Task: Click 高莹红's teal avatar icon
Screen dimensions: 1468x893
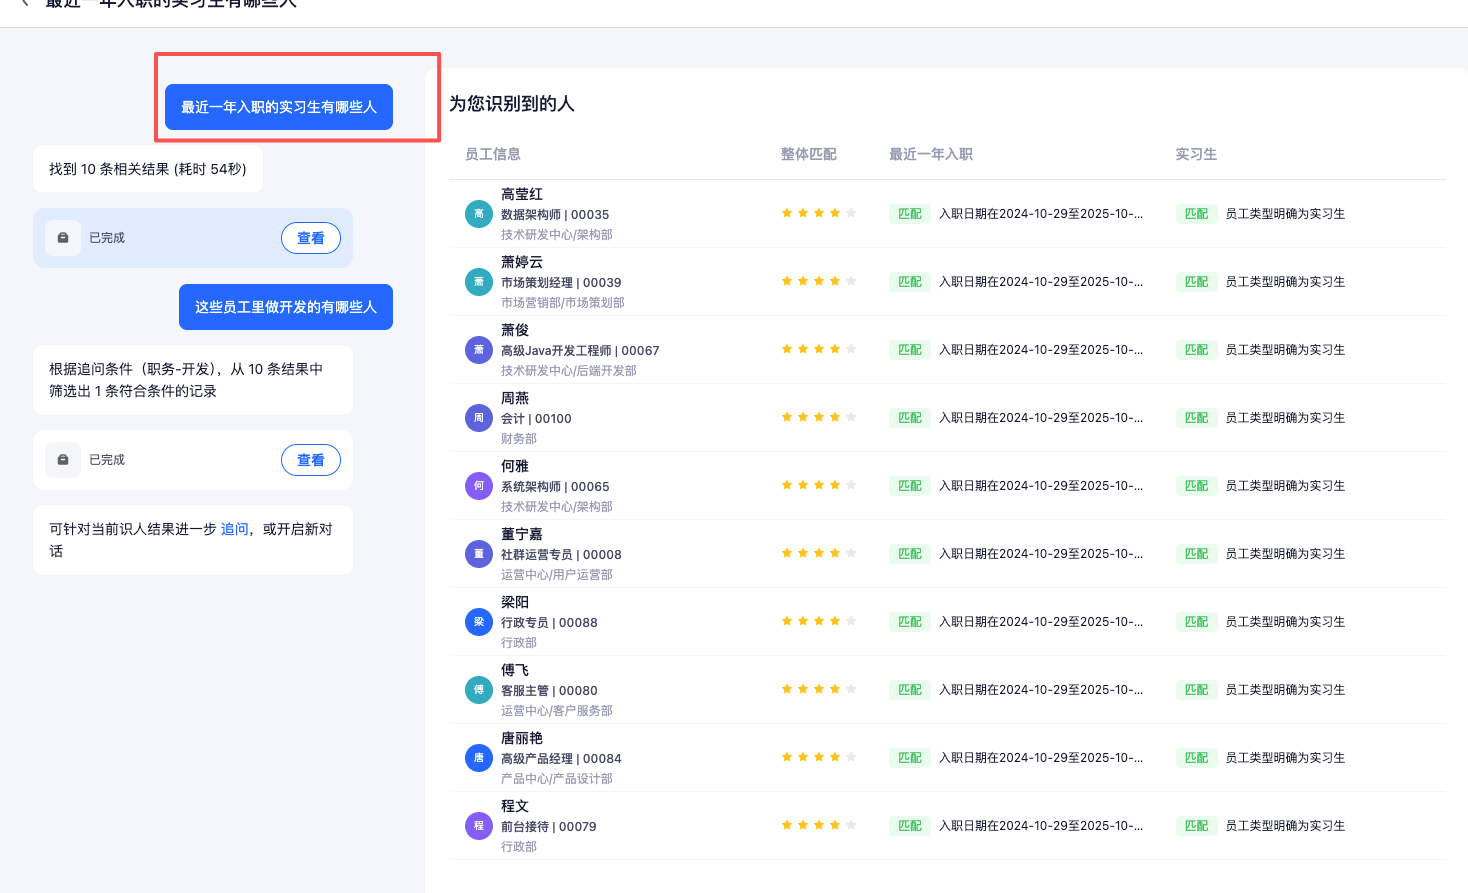Action: (479, 214)
